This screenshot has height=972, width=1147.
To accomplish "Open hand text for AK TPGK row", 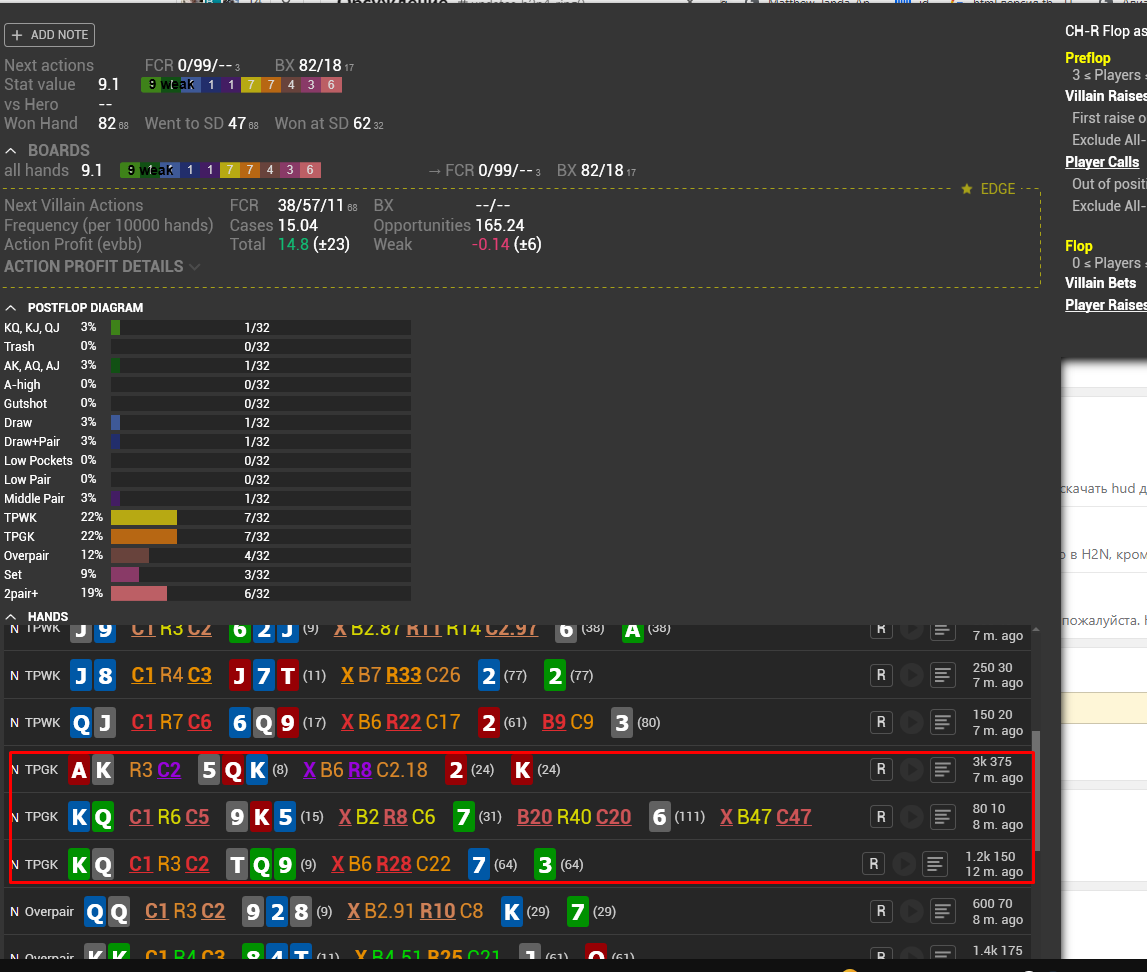I will tap(942, 769).
